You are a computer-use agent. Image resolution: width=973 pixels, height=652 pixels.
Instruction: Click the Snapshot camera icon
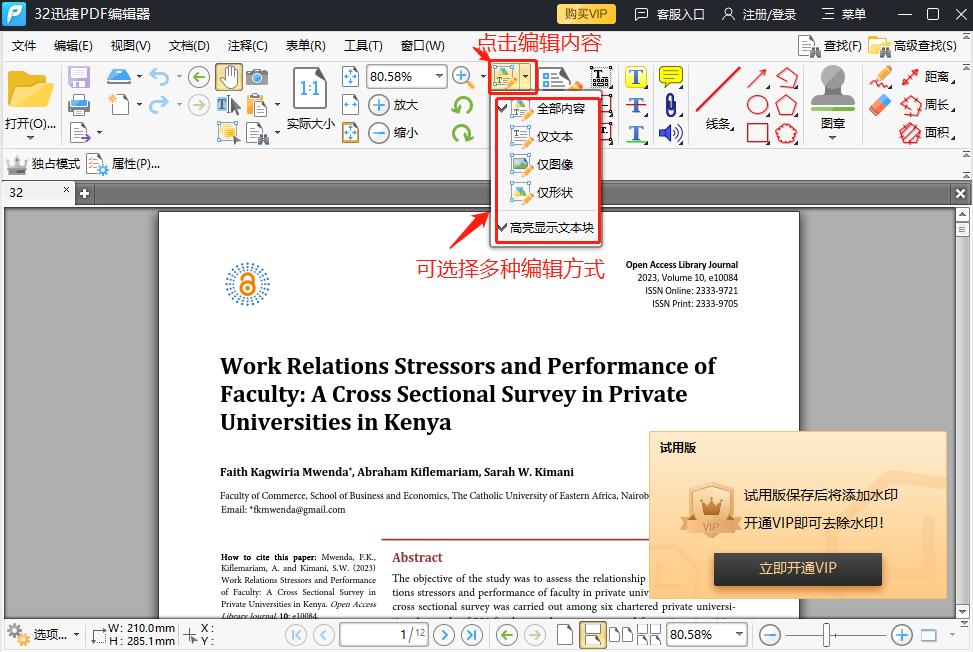tap(257, 76)
